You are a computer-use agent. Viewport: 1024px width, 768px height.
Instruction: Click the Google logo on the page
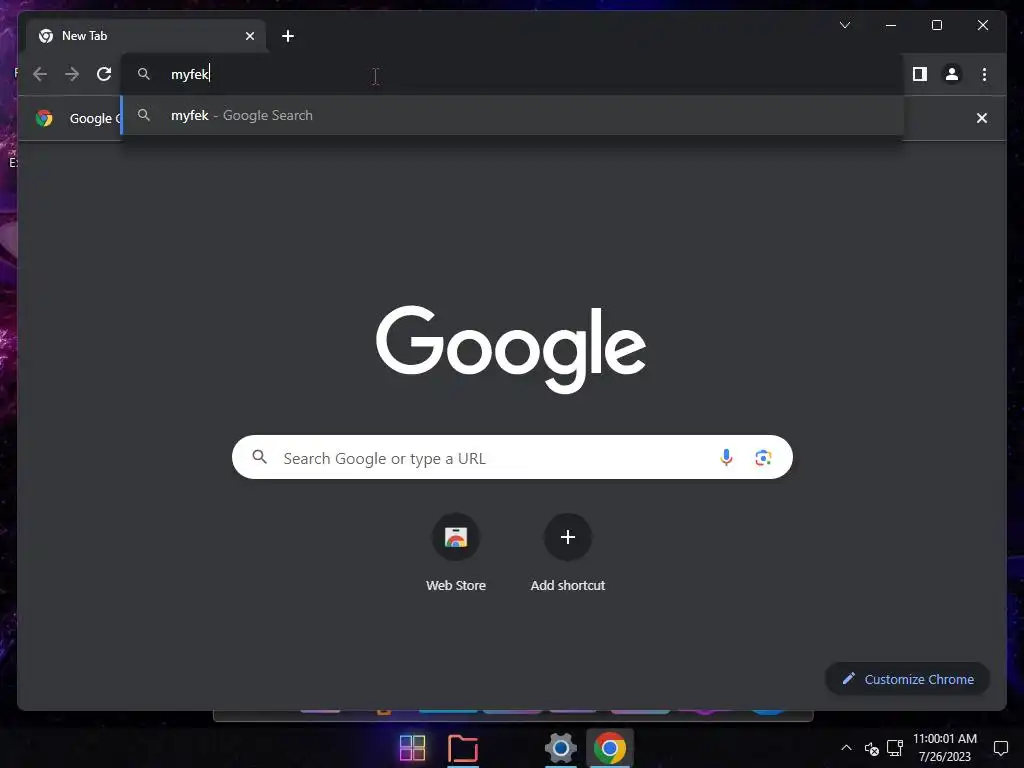click(511, 349)
